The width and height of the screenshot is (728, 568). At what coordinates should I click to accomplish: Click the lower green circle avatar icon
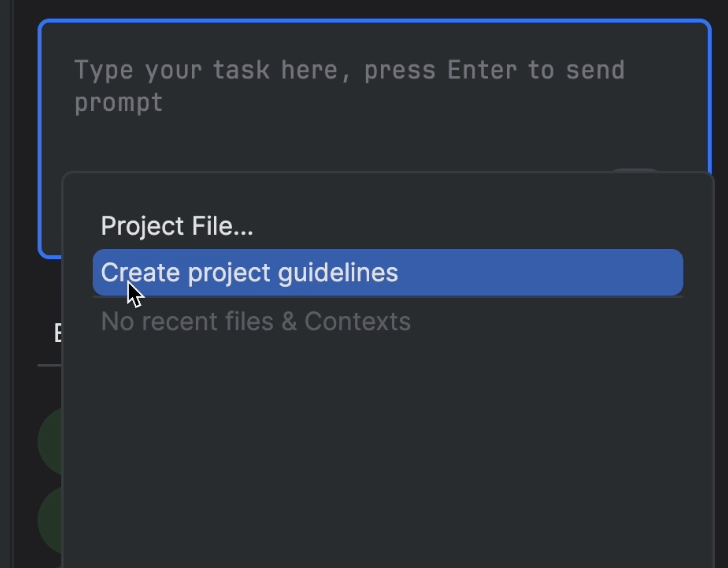pyautogui.click(x=49, y=519)
